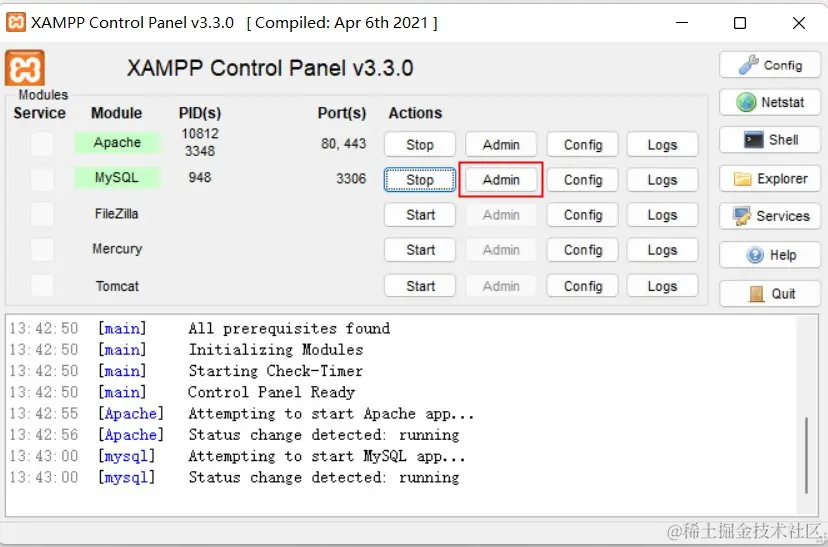Open Config with the wrench icon

[770, 65]
